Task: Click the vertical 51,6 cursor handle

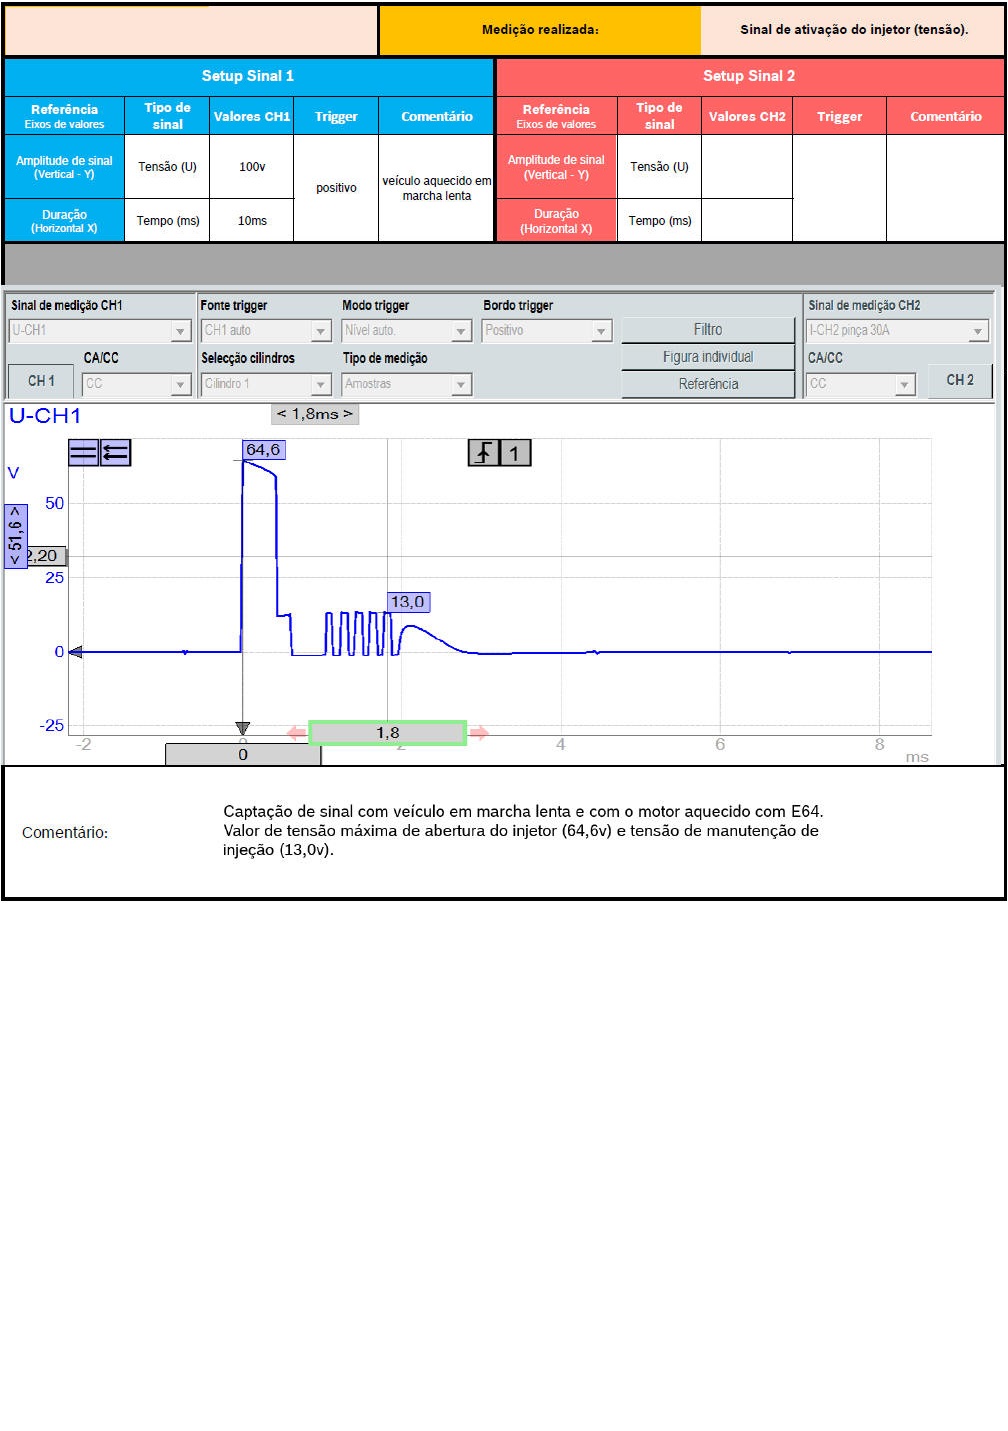Action: click(16, 536)
